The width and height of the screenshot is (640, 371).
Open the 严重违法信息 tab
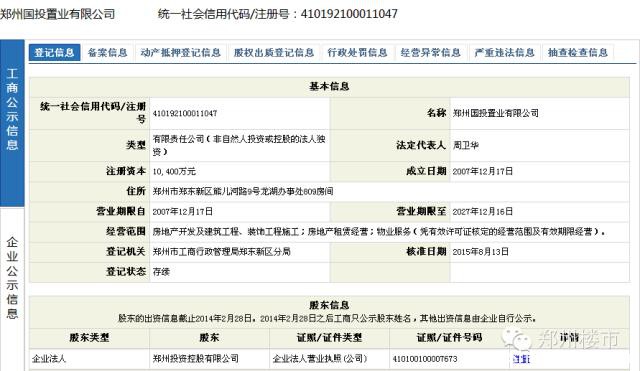click(x=504, y=53)
